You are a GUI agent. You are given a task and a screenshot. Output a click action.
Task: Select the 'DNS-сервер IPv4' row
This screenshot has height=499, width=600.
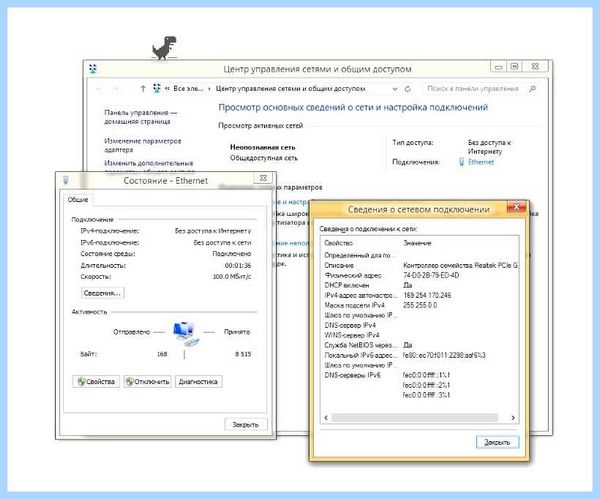click(x=421, y=325)
